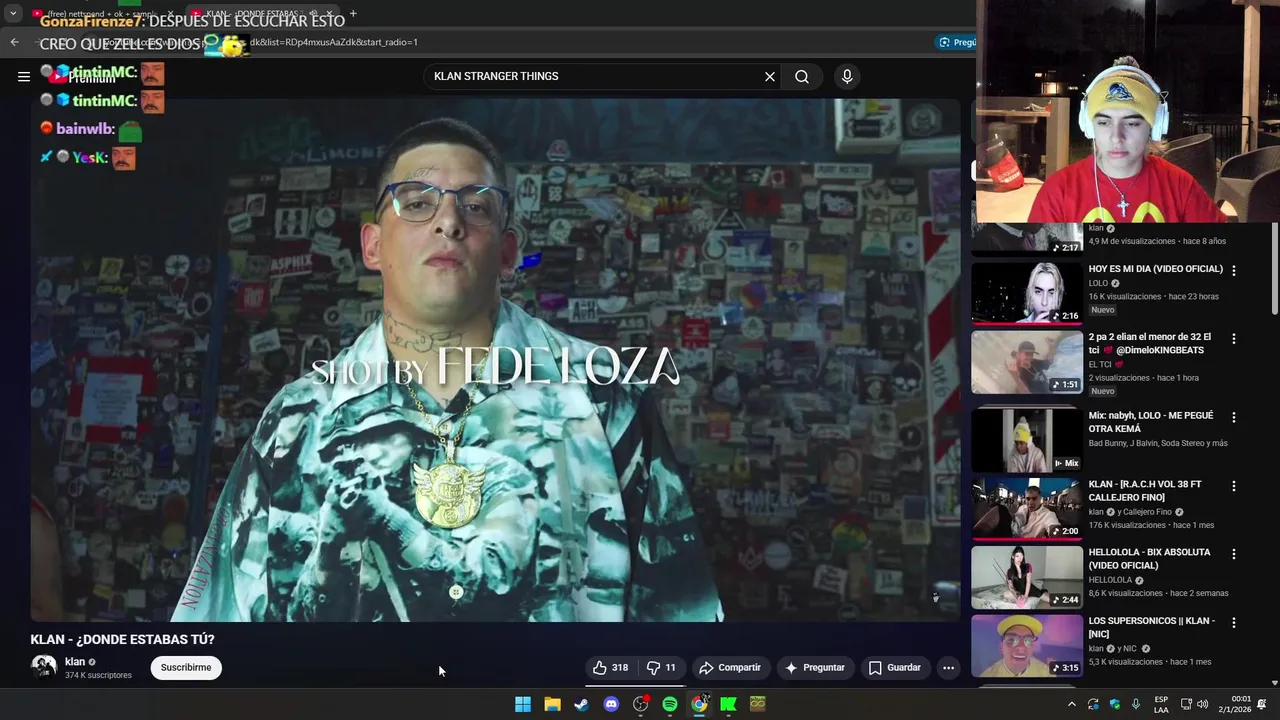The height and width of the screenshot is (720, 1280).
Task: Open the three-dot more actions button under video
Action: click(x=948, y=668)
